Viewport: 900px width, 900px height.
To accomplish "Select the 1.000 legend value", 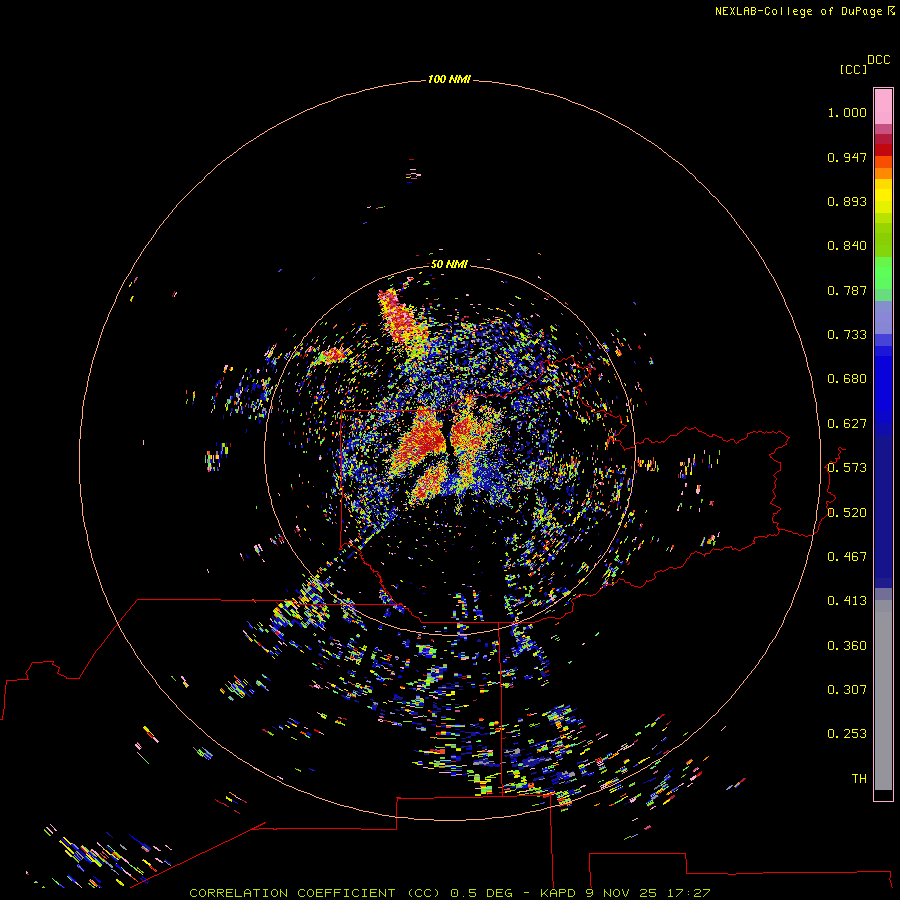I will [x=847, y=112].
